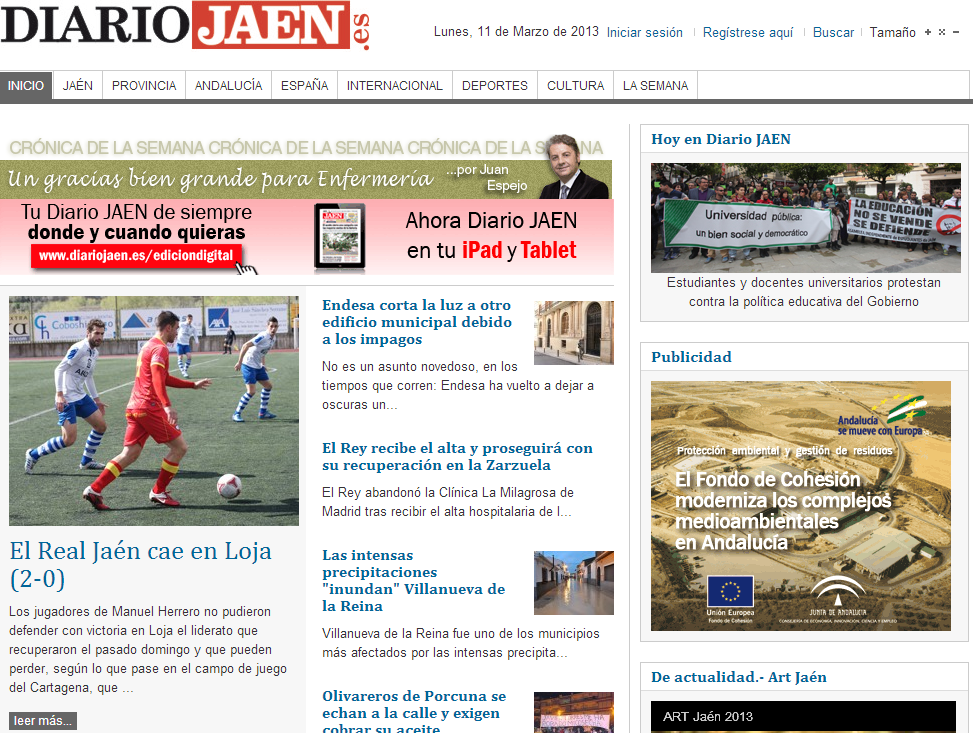Click the leer más button
Screen dimensions: 973x733
[x=43, y=721]
